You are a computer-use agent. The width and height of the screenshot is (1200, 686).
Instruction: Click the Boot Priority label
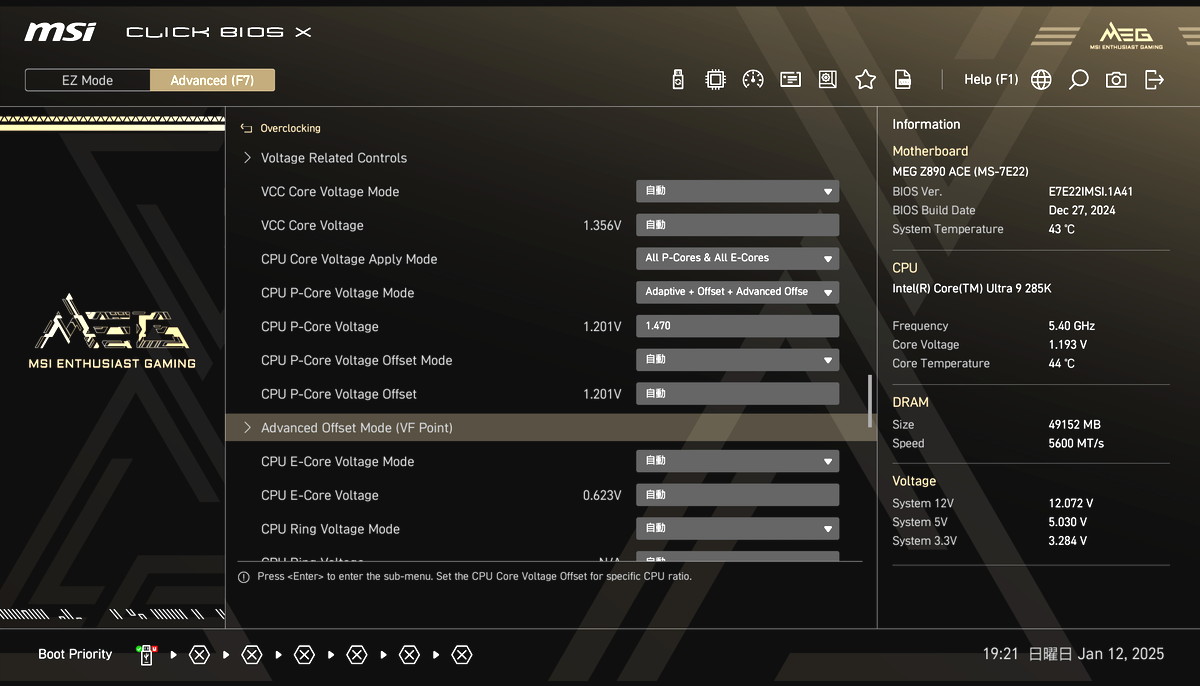[75, 654]
